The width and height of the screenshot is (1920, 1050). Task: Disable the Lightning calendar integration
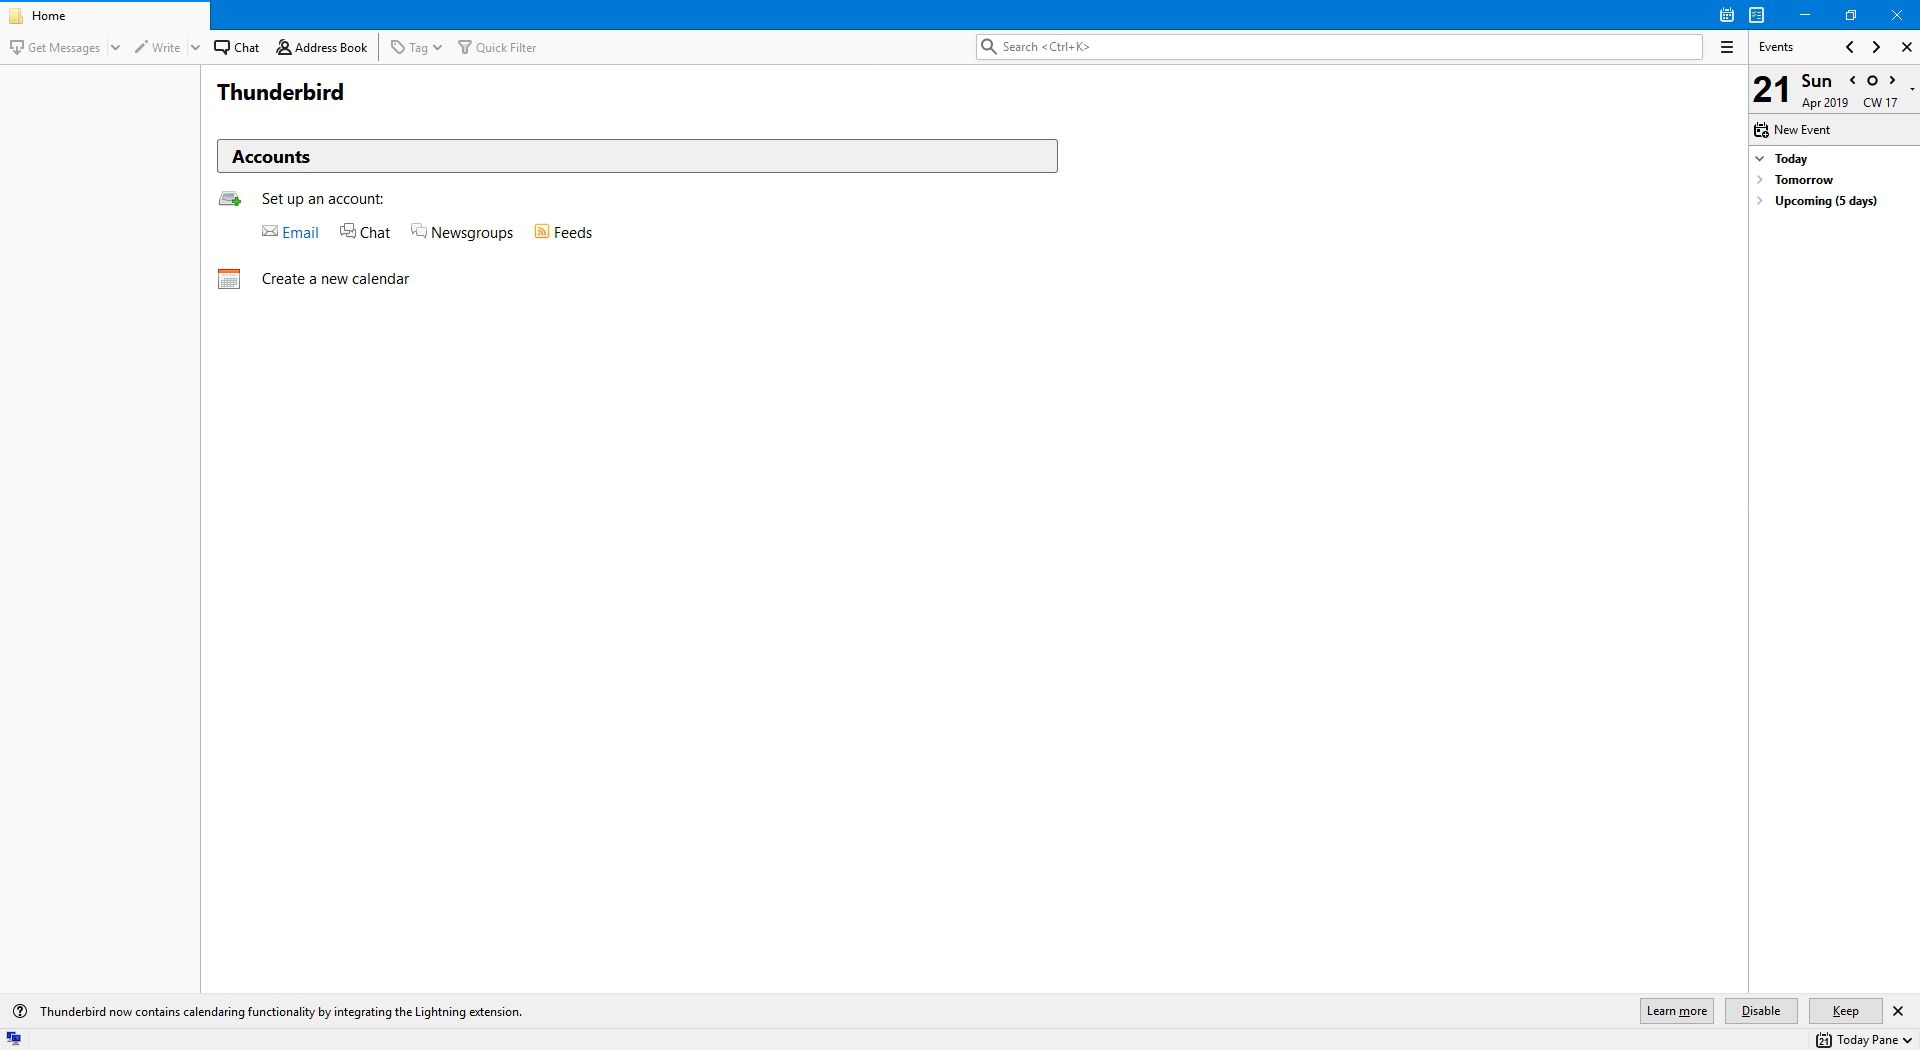pyautogui.click(x=1760, y=1011)
